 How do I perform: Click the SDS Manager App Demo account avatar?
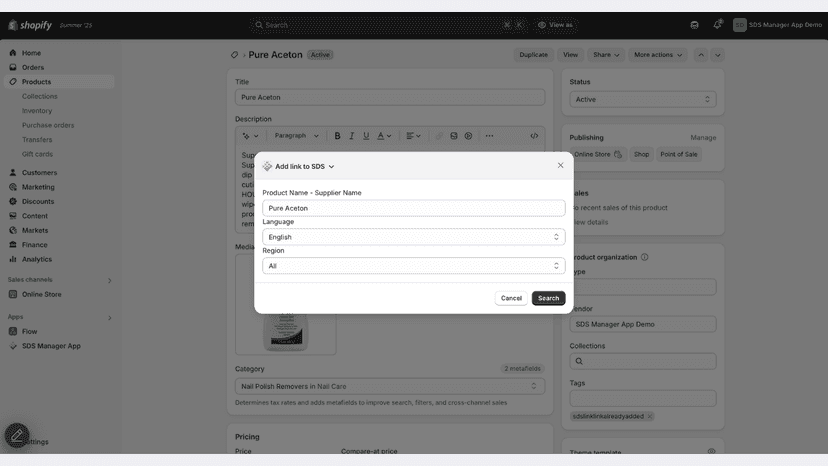(740, 25)
